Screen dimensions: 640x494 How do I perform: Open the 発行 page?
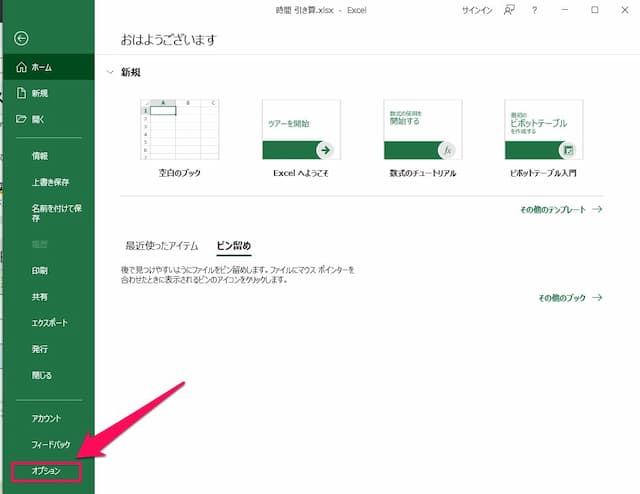point(40,349)
